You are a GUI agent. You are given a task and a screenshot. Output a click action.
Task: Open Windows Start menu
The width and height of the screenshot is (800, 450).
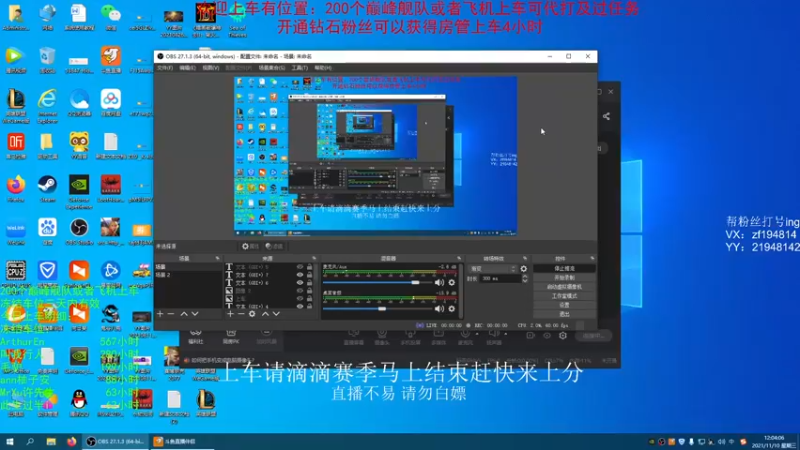[x=10, y=441]
